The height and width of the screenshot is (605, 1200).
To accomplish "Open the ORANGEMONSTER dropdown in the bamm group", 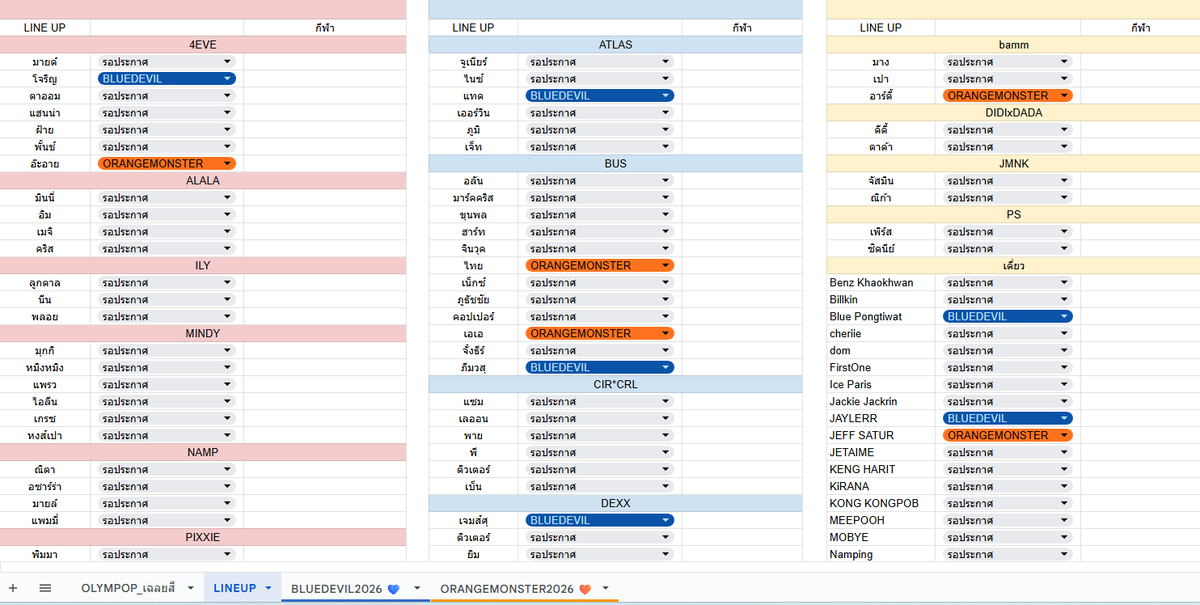I will point(1007,95).
